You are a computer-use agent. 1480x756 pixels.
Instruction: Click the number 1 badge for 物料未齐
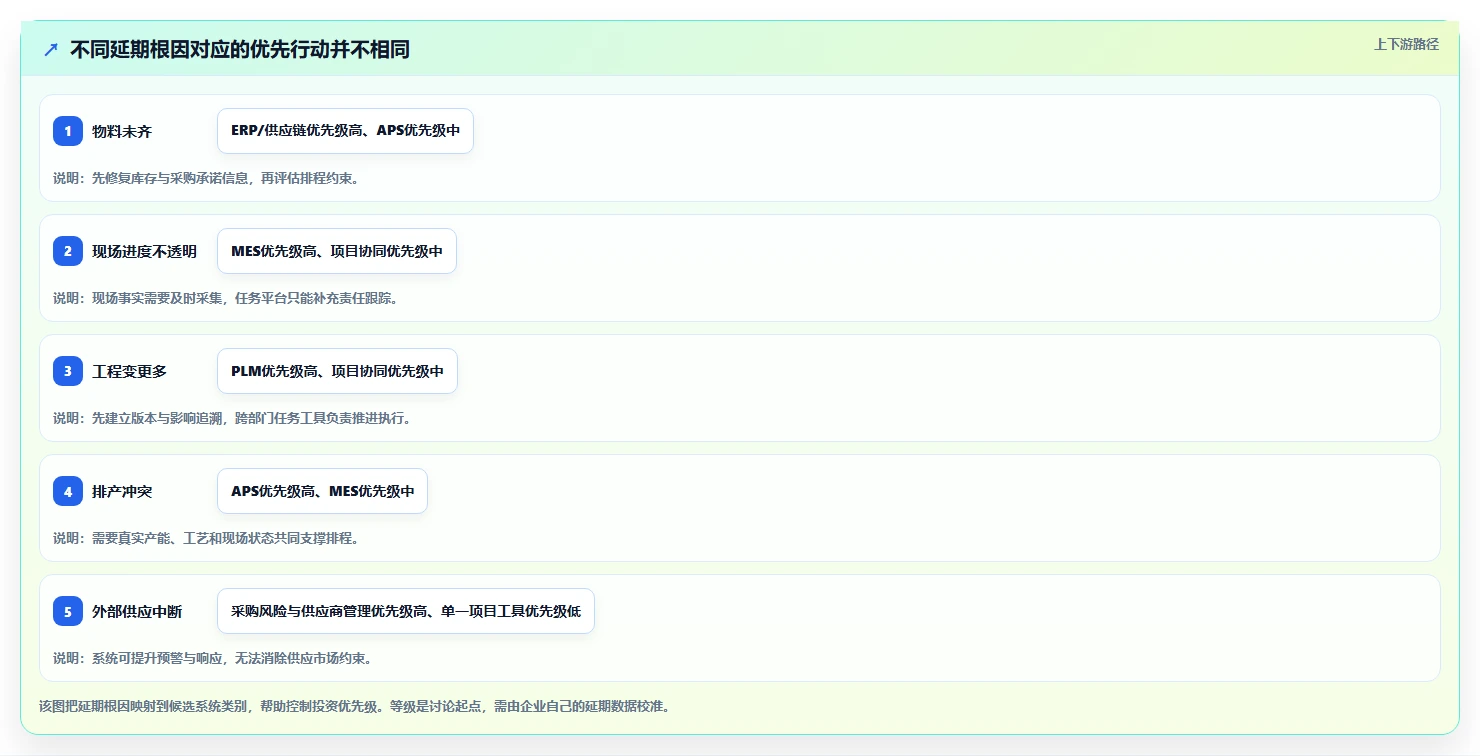click(68, 131)
